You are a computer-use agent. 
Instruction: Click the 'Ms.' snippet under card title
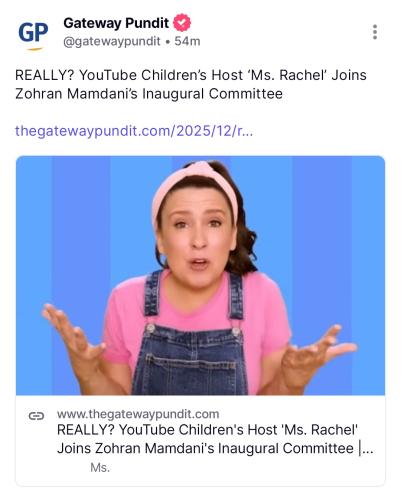100,468
